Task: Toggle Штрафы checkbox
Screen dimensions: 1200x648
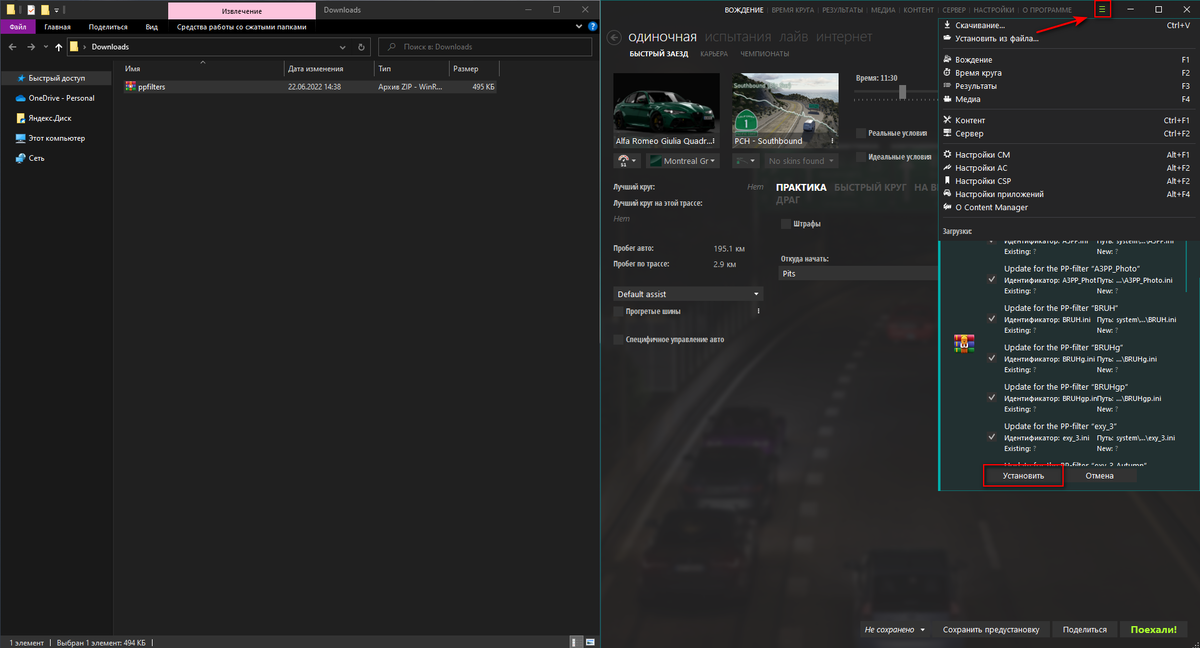Action: 785,224
